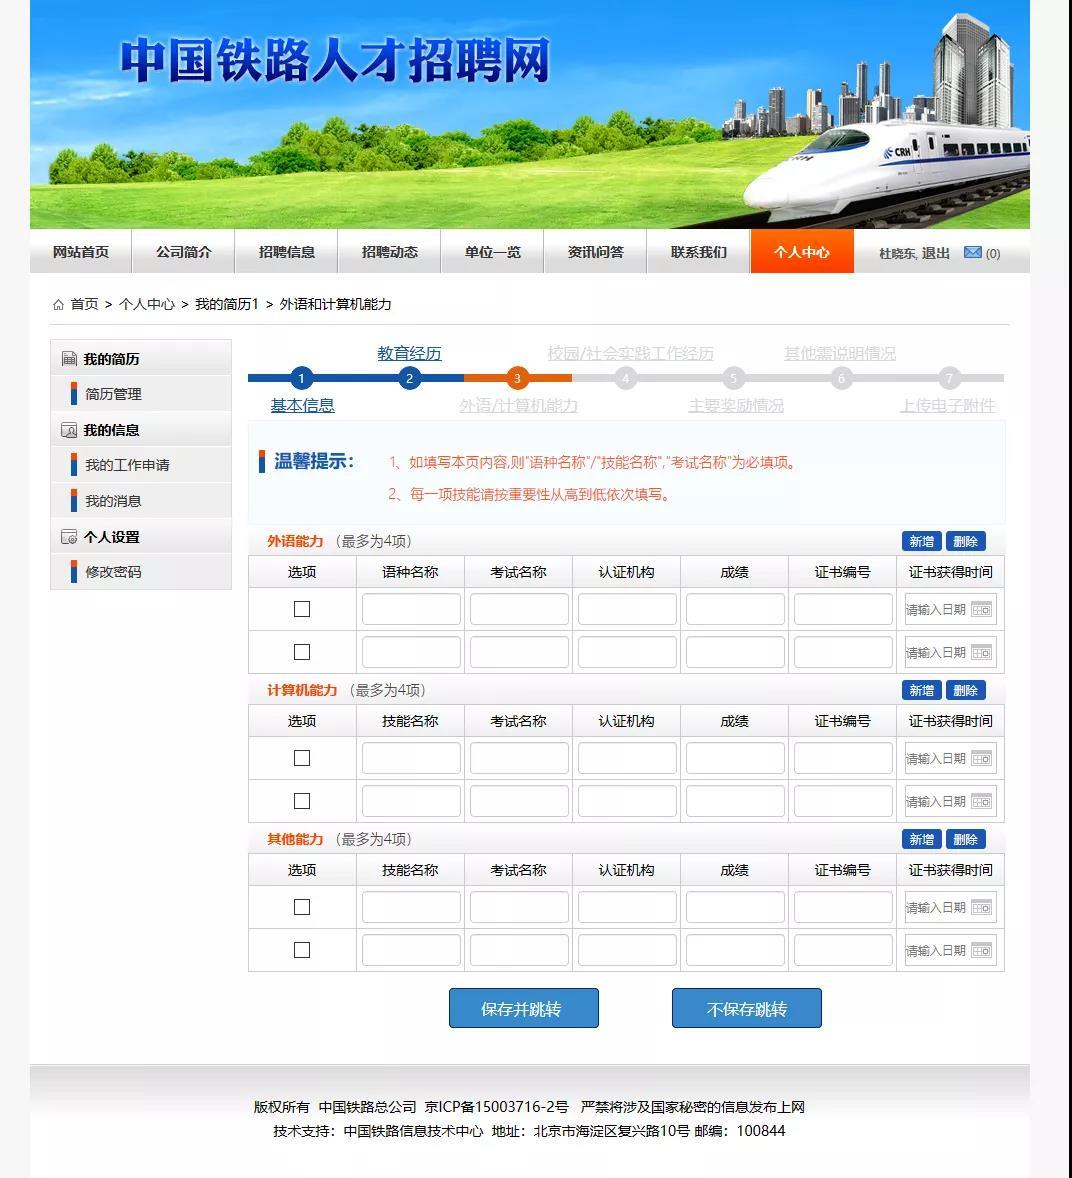This screenshot has width=1072, height=1178.
Task: Open calendar picker in first foreign language row
Action: point(981,609)
